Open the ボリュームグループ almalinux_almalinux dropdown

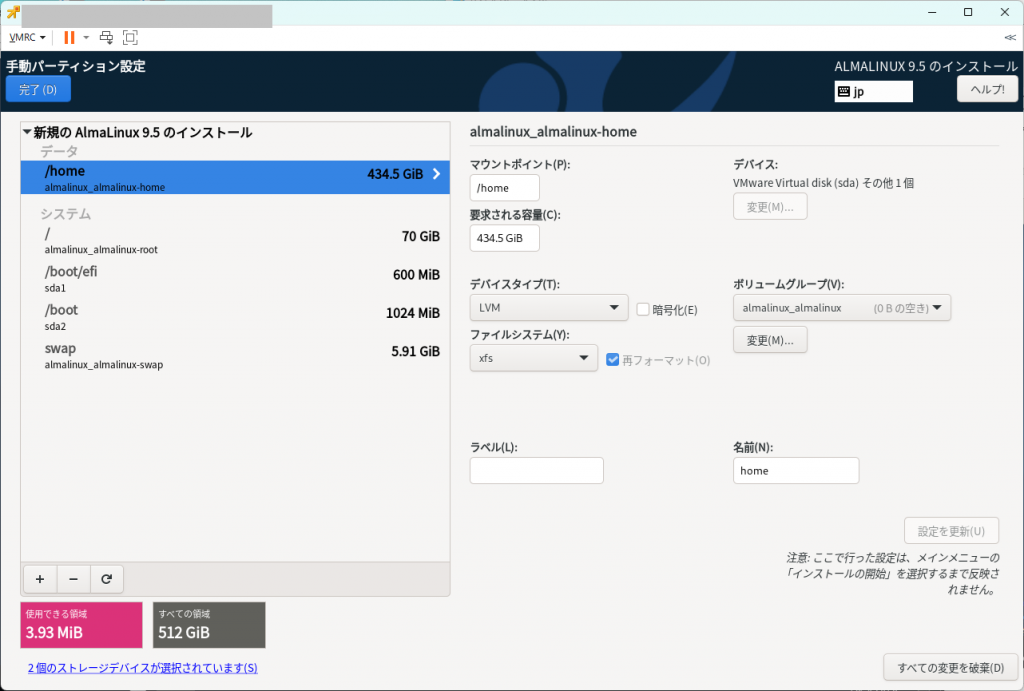842,308
